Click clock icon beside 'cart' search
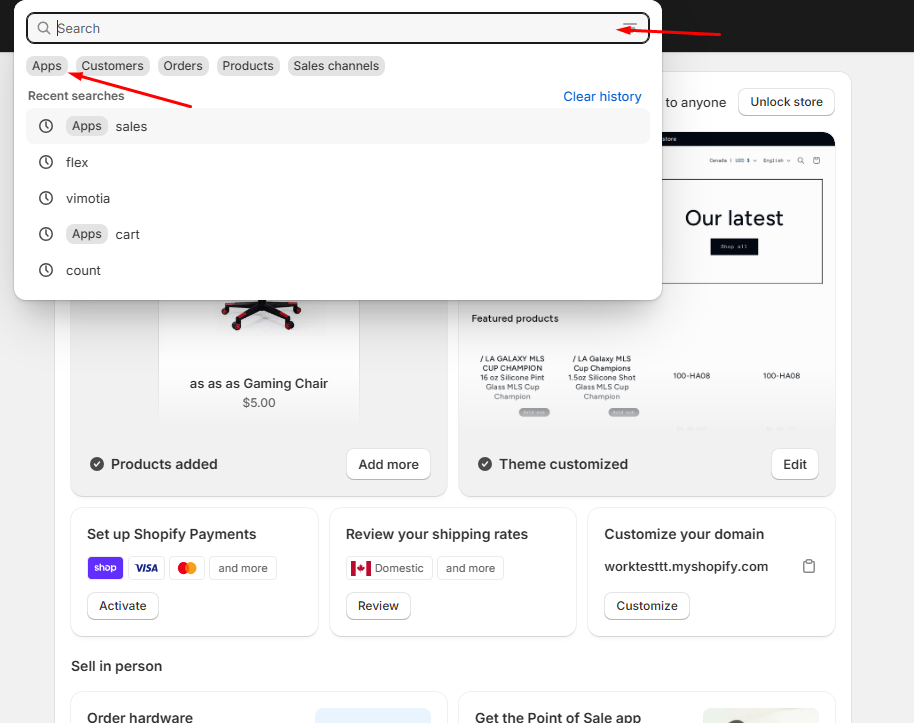Image resolution: width=914 pixels, height=723 pixels. pos(46,234)
